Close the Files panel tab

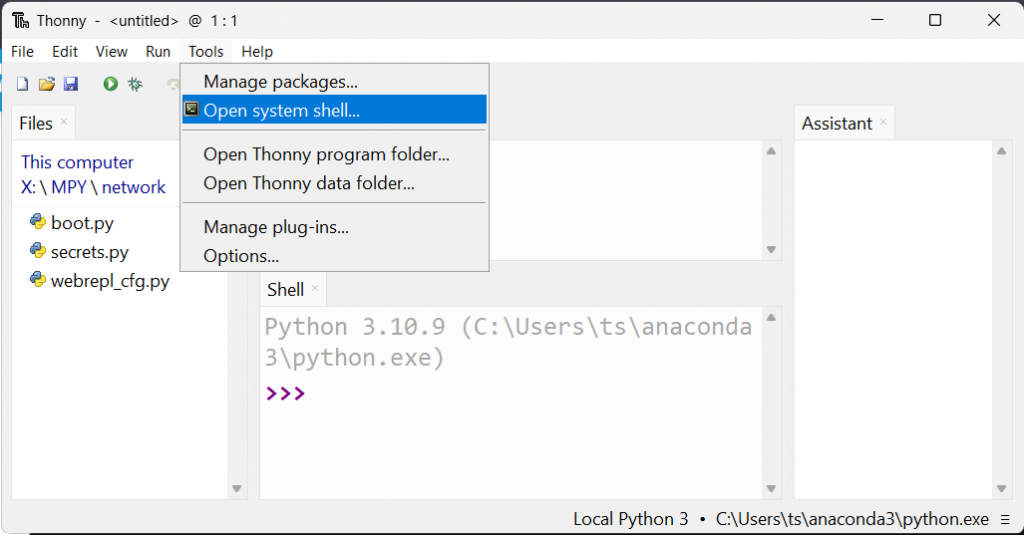[x=64, y=122]
